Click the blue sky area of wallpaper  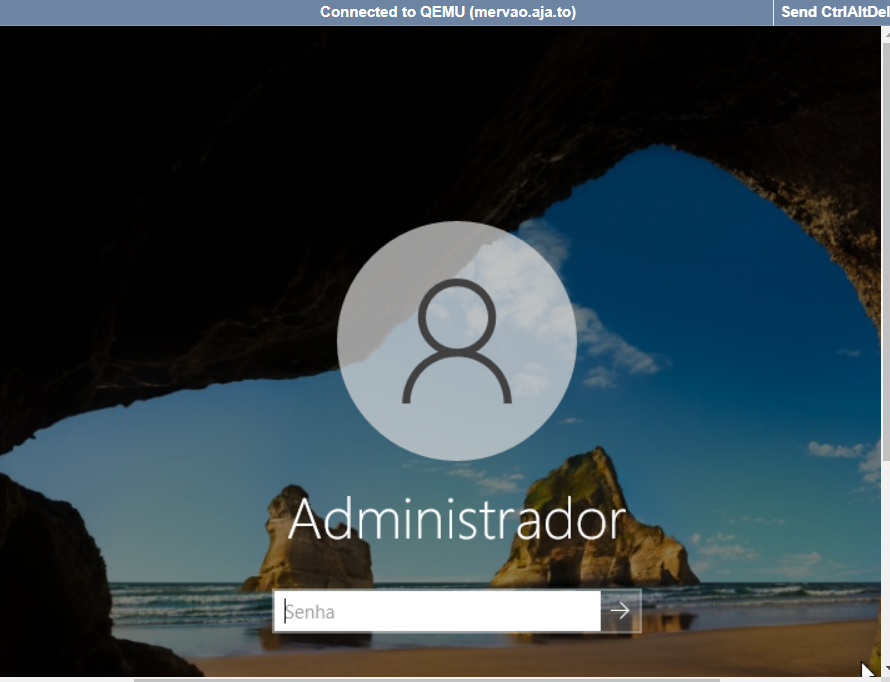720,300
